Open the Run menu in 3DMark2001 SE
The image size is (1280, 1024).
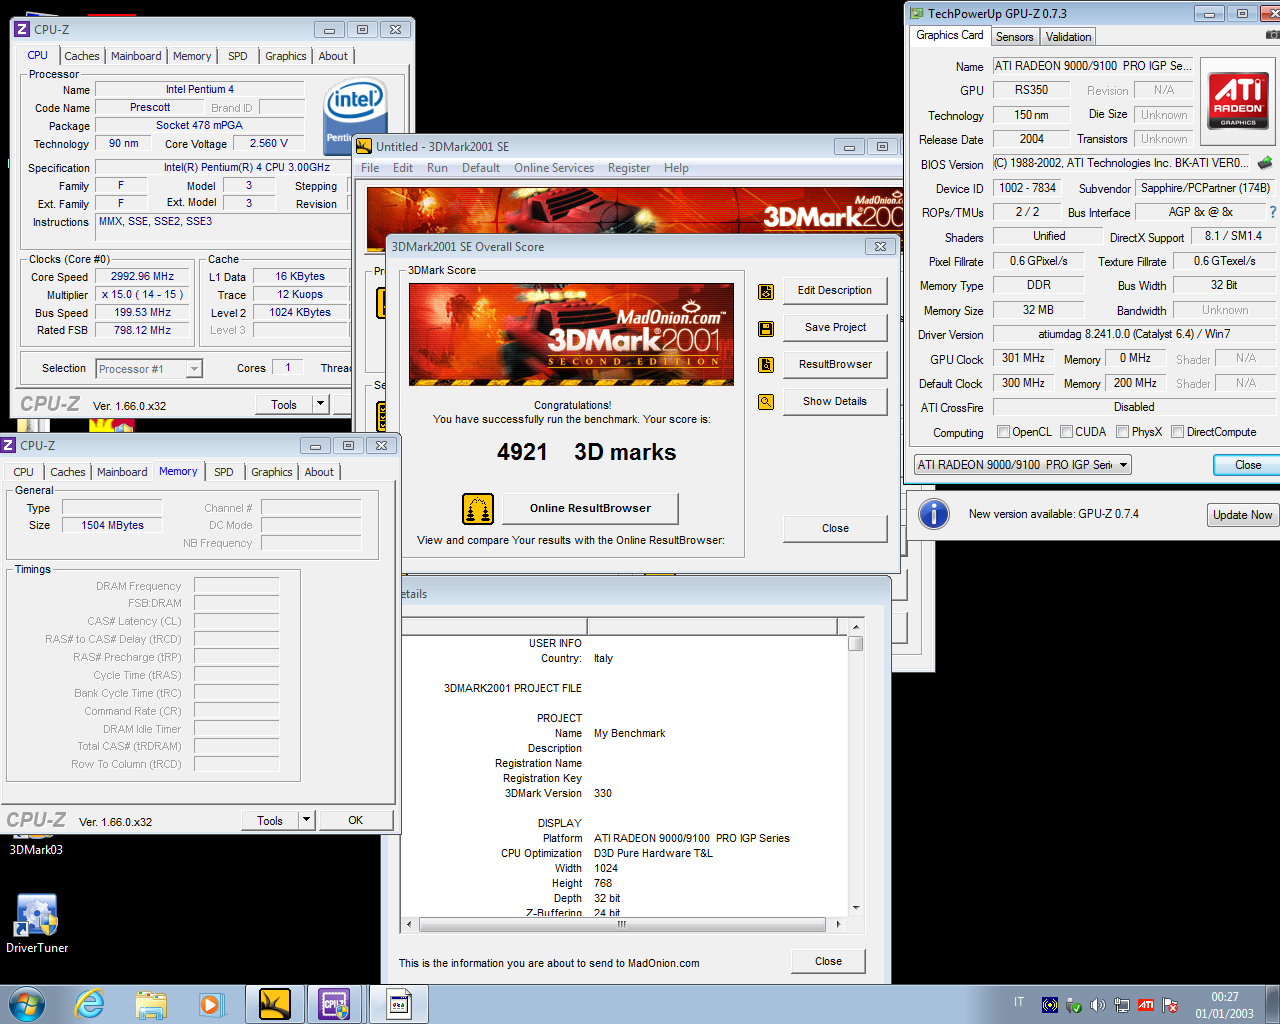[437, 168]
